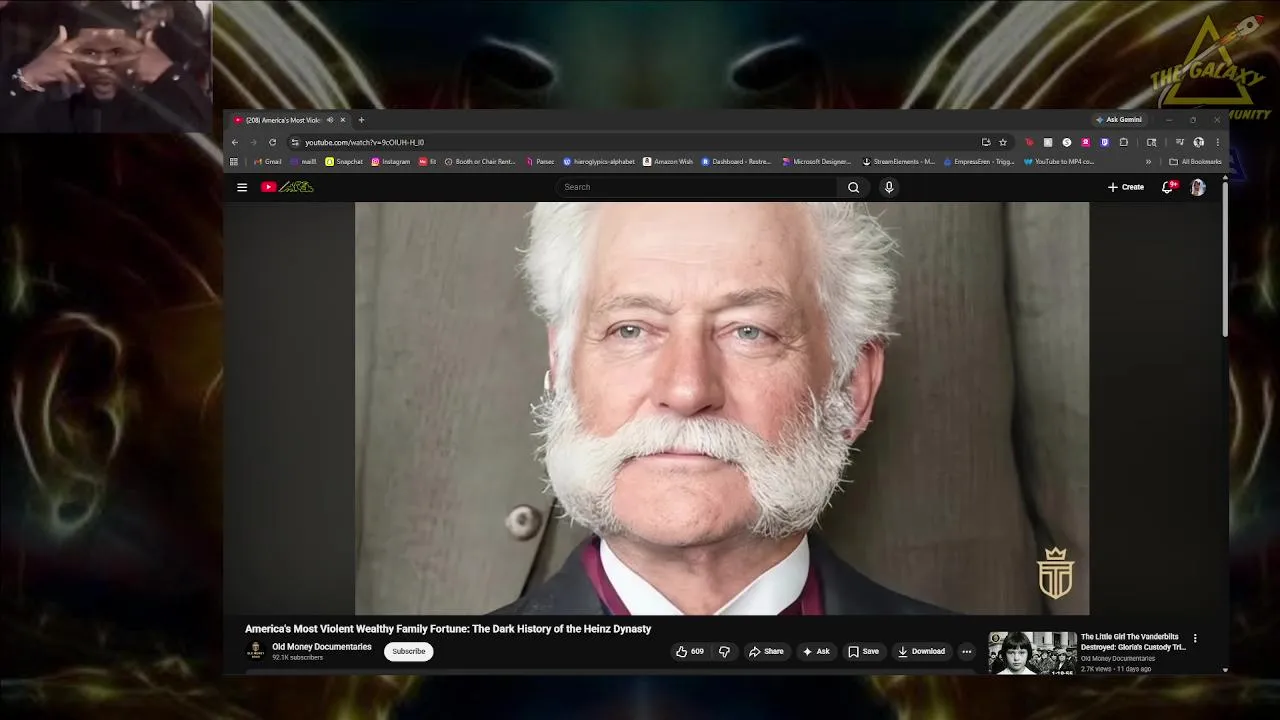This screenshot has height=720, width=1280.
Task: Reload the YouTube page
Action: (272, 142)
